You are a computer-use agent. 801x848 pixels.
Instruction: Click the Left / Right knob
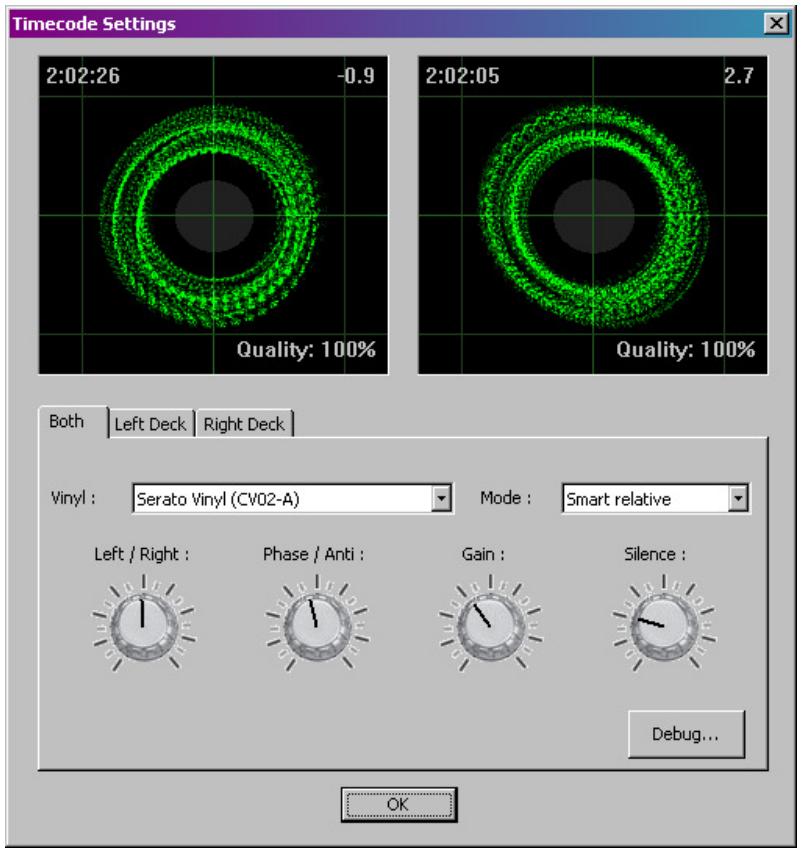(x=143, y=625)
